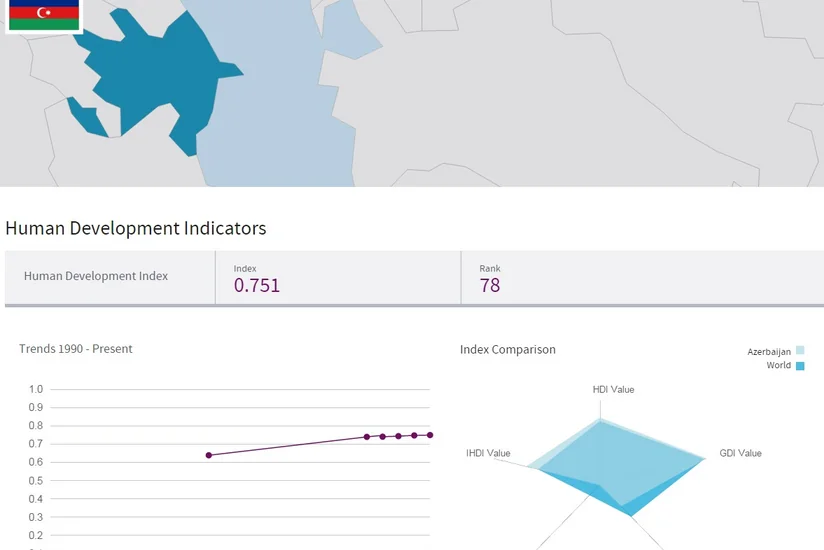Click the World legend label
Screen dimensions: 824x550
pos(778,365)
